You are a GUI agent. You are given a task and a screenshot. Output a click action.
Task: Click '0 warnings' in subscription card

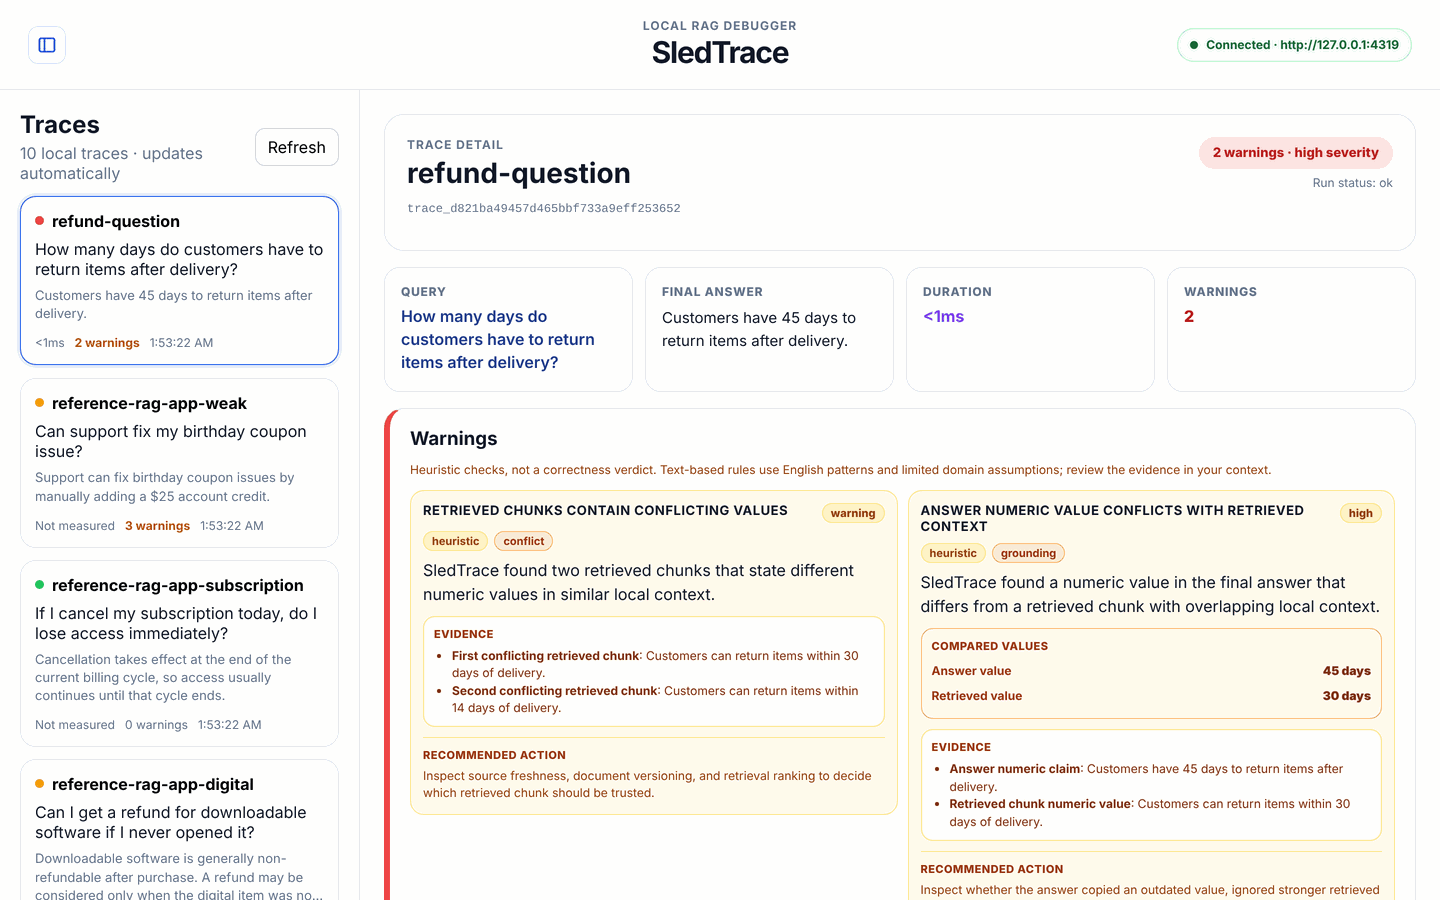tap(156, 725)
